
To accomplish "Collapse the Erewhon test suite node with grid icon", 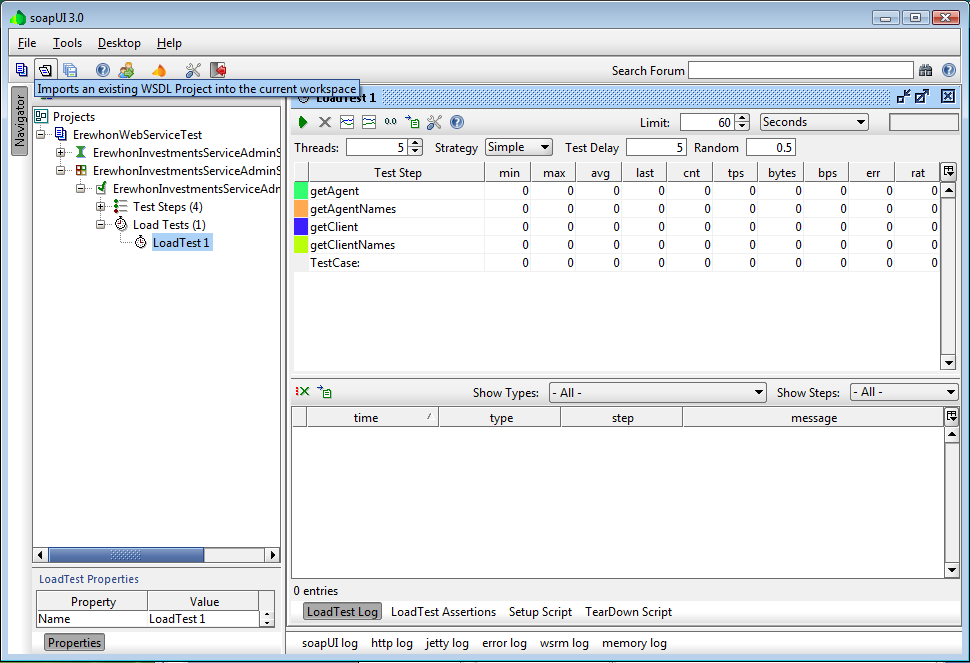I will (x=61, y=170).
